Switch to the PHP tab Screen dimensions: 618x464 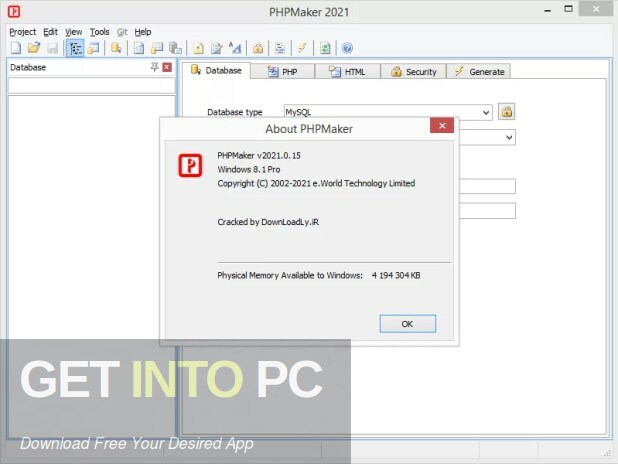[282, 72]
